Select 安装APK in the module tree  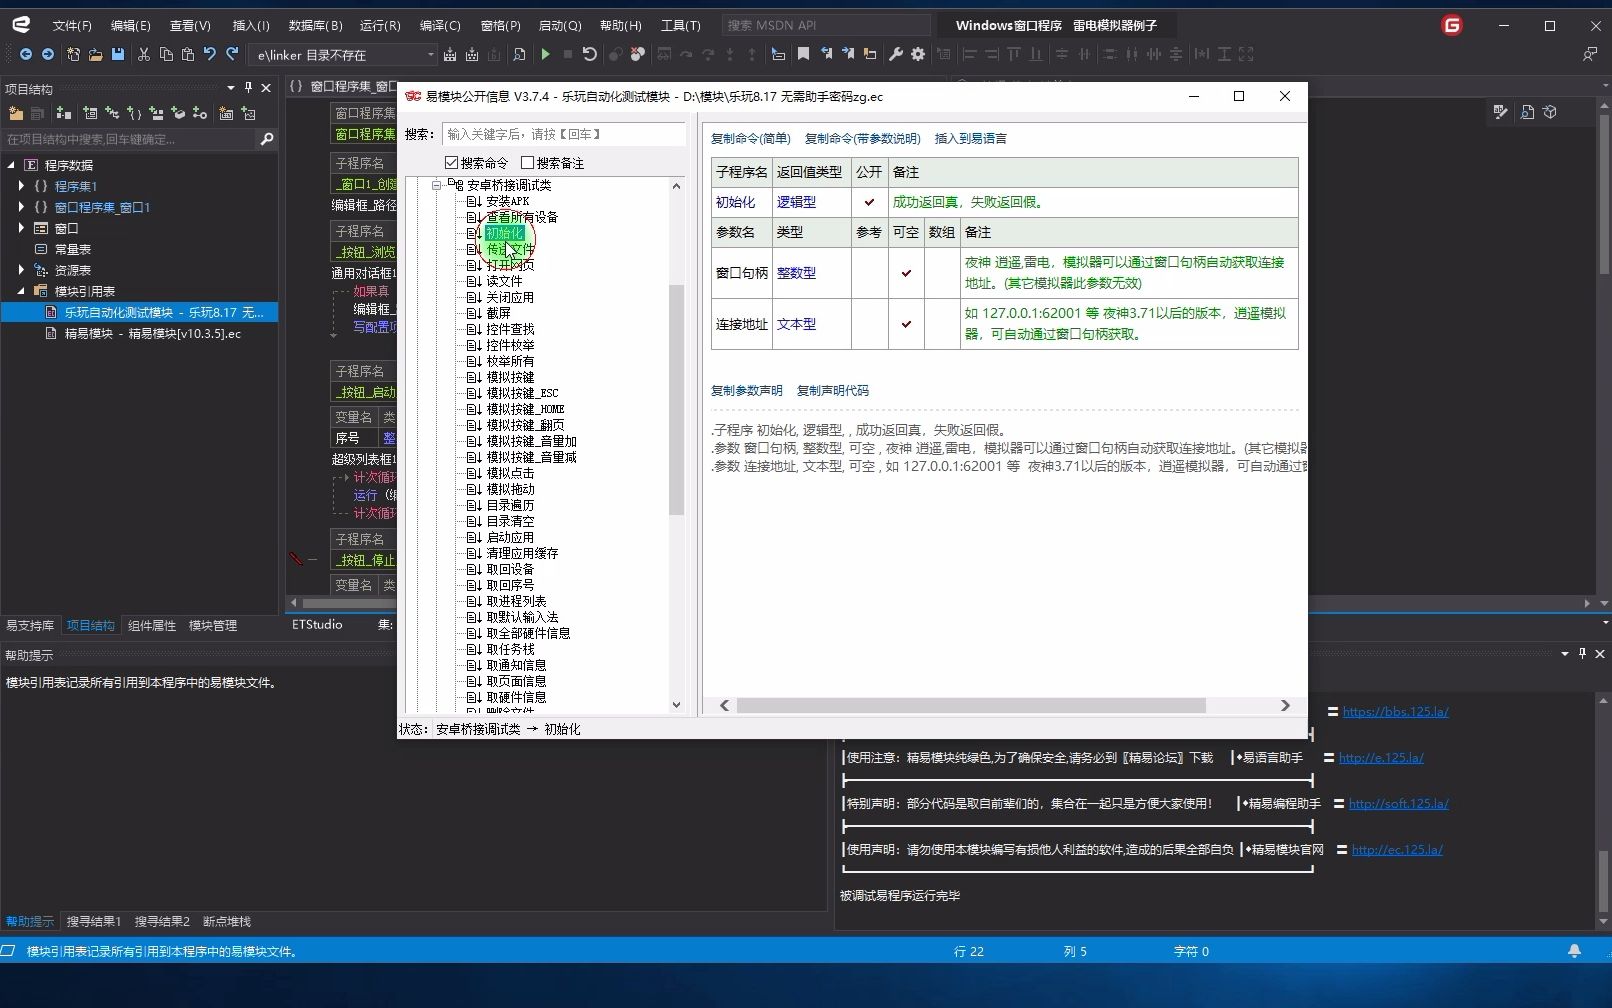pyautogui.click(x=507, y=201)
